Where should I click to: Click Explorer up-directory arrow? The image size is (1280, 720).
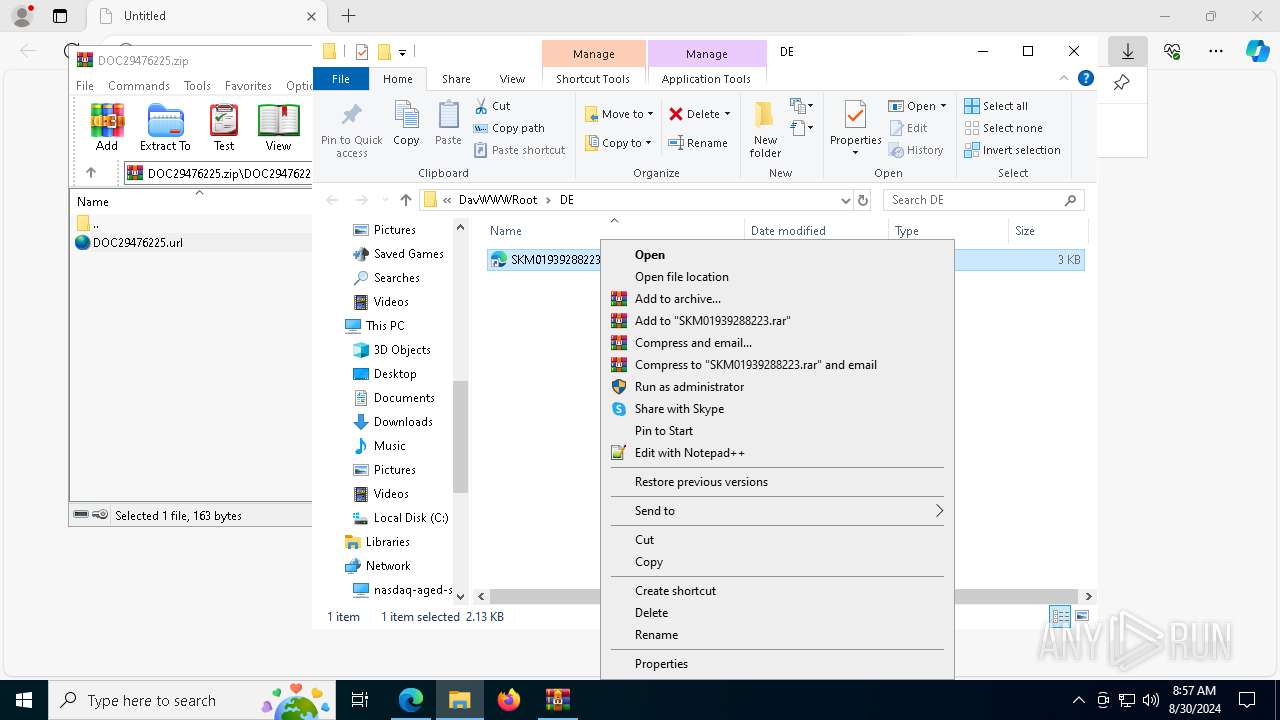pyautogui.click(x=405, y=200)
